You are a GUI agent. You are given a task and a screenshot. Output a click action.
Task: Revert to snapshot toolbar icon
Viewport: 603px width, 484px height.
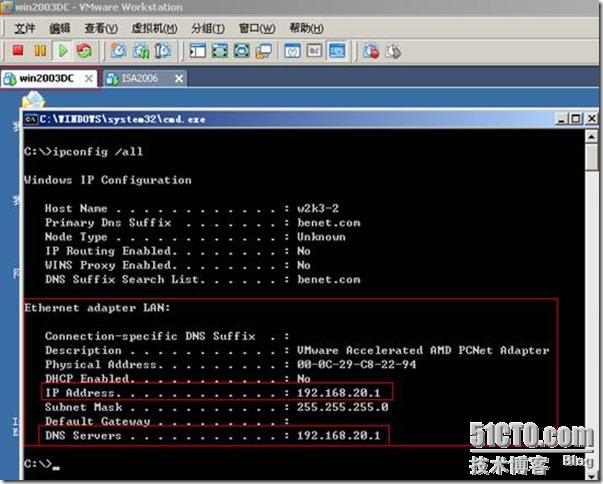coord(141,50)
